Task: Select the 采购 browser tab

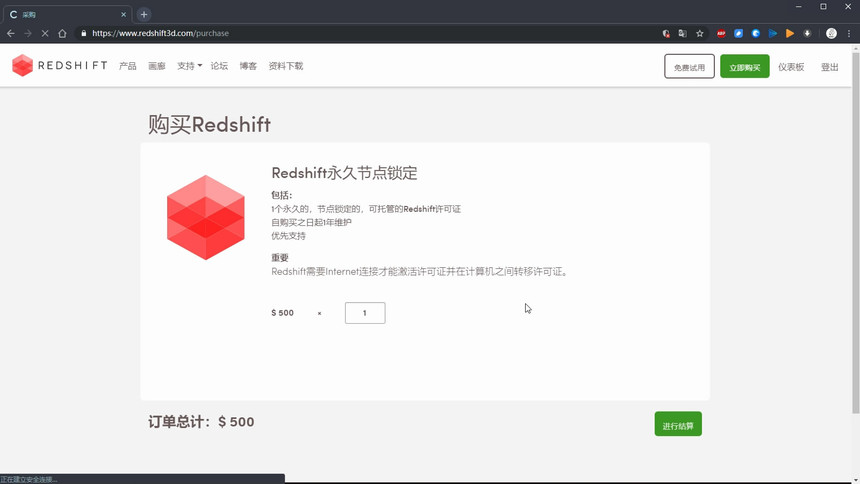Action: click(x=68, y=15)
